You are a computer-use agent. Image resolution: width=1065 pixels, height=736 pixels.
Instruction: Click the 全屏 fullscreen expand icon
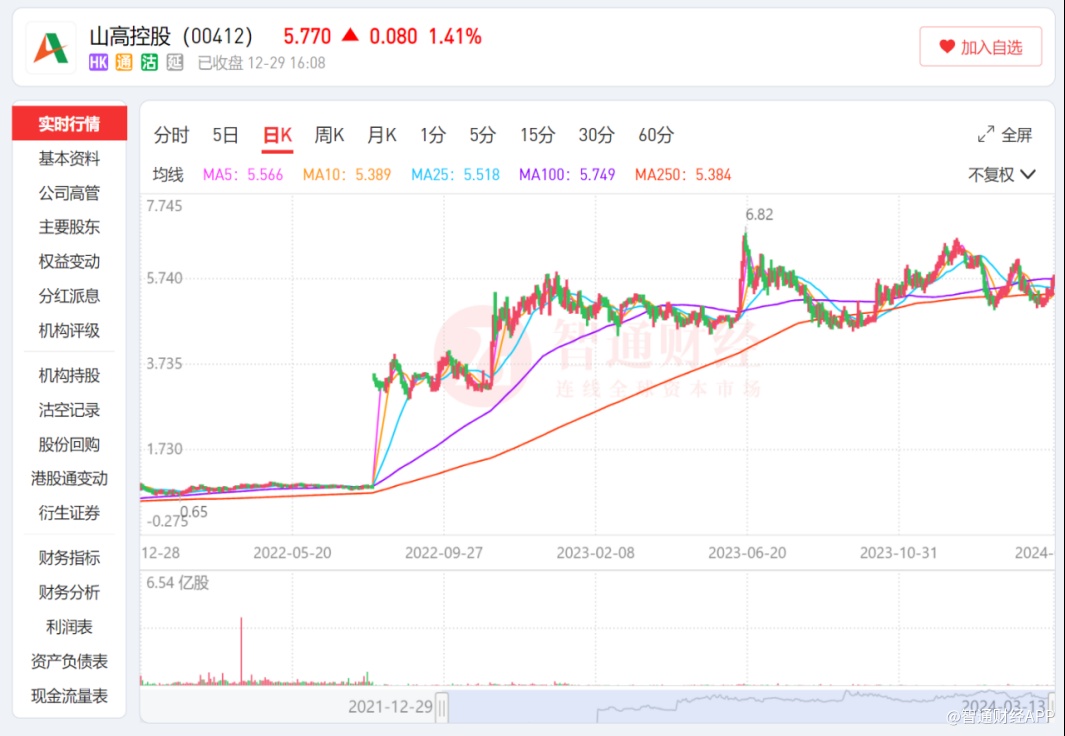pyautogui.click(x=985, y=135)
